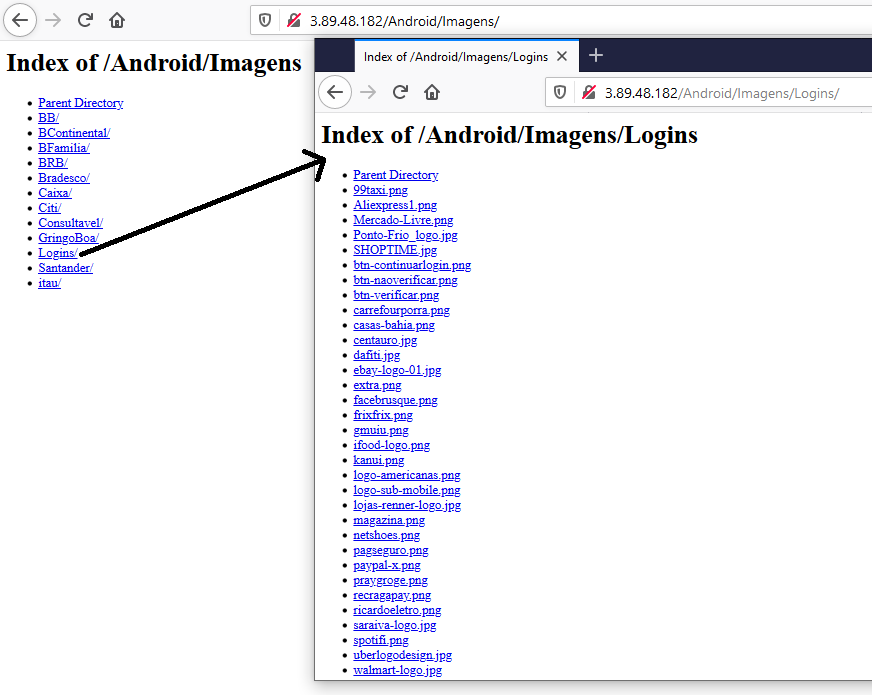Open the Logins/ folder link
Image resolution: width=872 pixels, height=695 pixels.
point(57,253)
